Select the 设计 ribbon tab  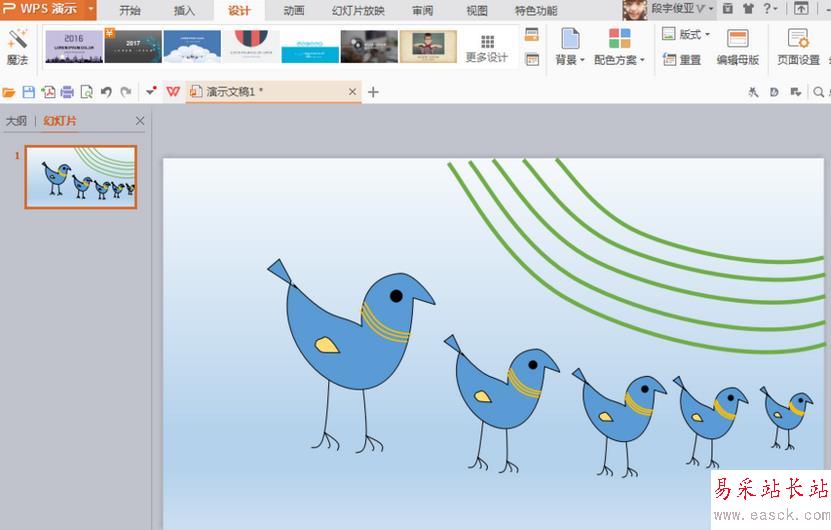pyautogui.click(x=239, y=10)
